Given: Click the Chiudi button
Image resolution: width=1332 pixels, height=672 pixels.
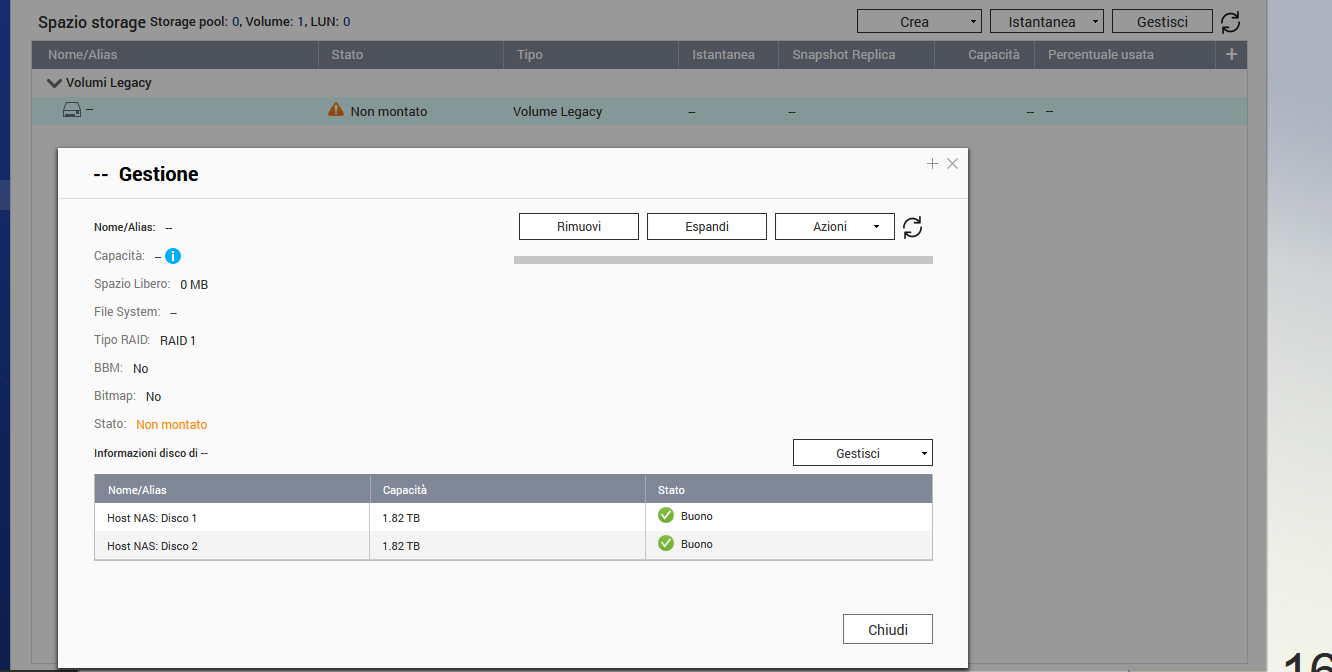Looking at the screenshot, I should tap(887, 630).
